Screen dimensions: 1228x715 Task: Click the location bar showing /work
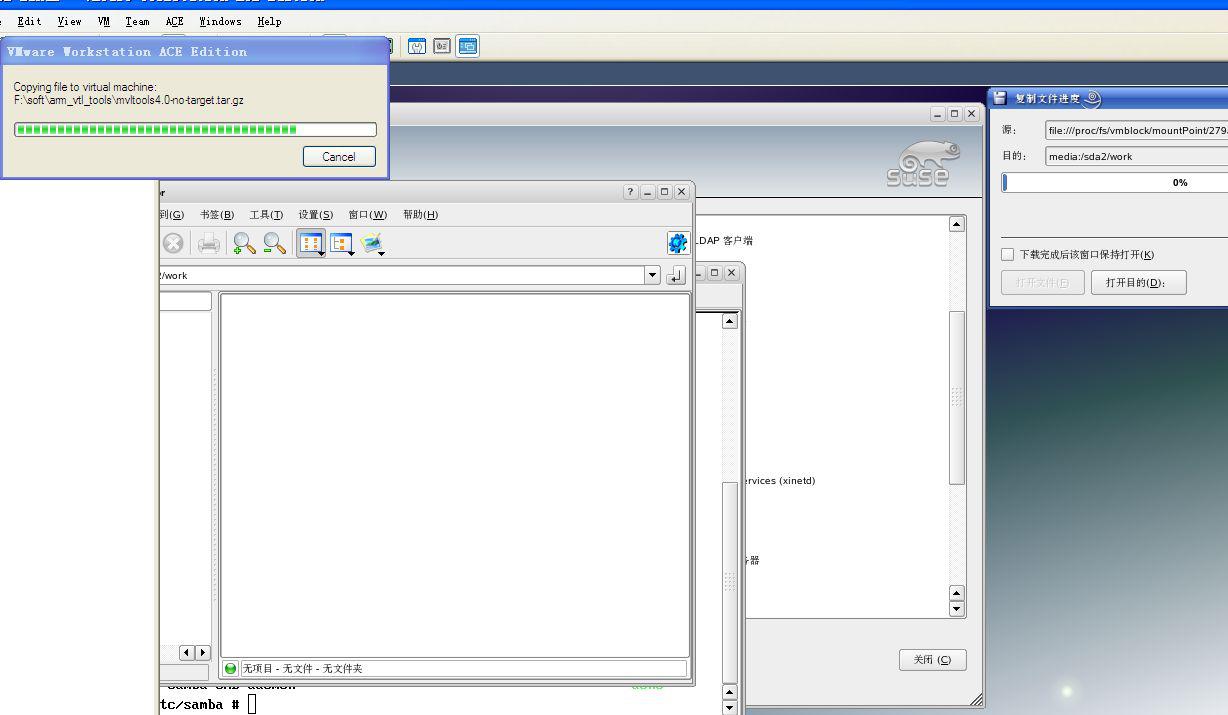(x=402, y=275)
